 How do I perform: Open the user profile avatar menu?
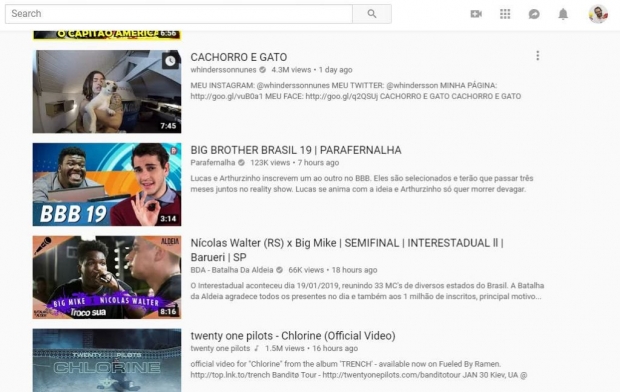tap(598, 14)
